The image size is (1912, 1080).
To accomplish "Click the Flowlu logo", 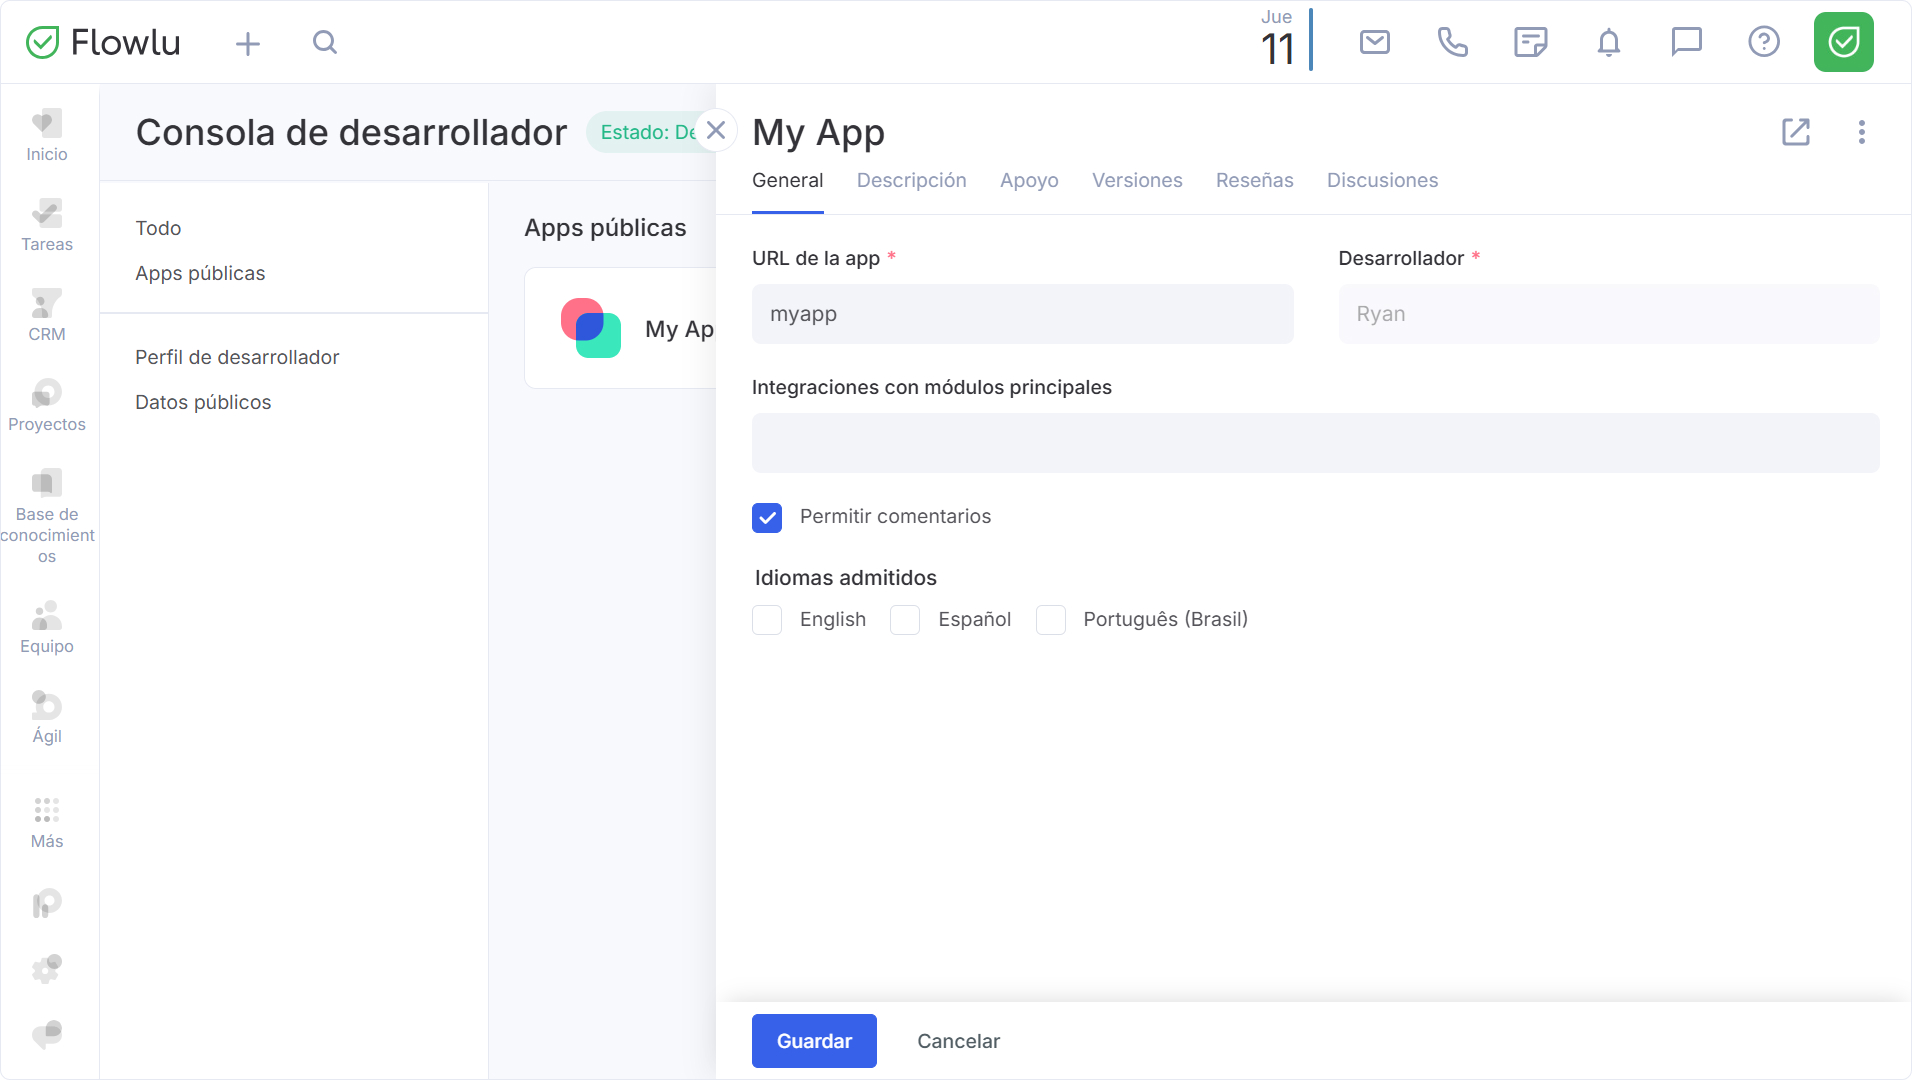I will tap(103, 42).
